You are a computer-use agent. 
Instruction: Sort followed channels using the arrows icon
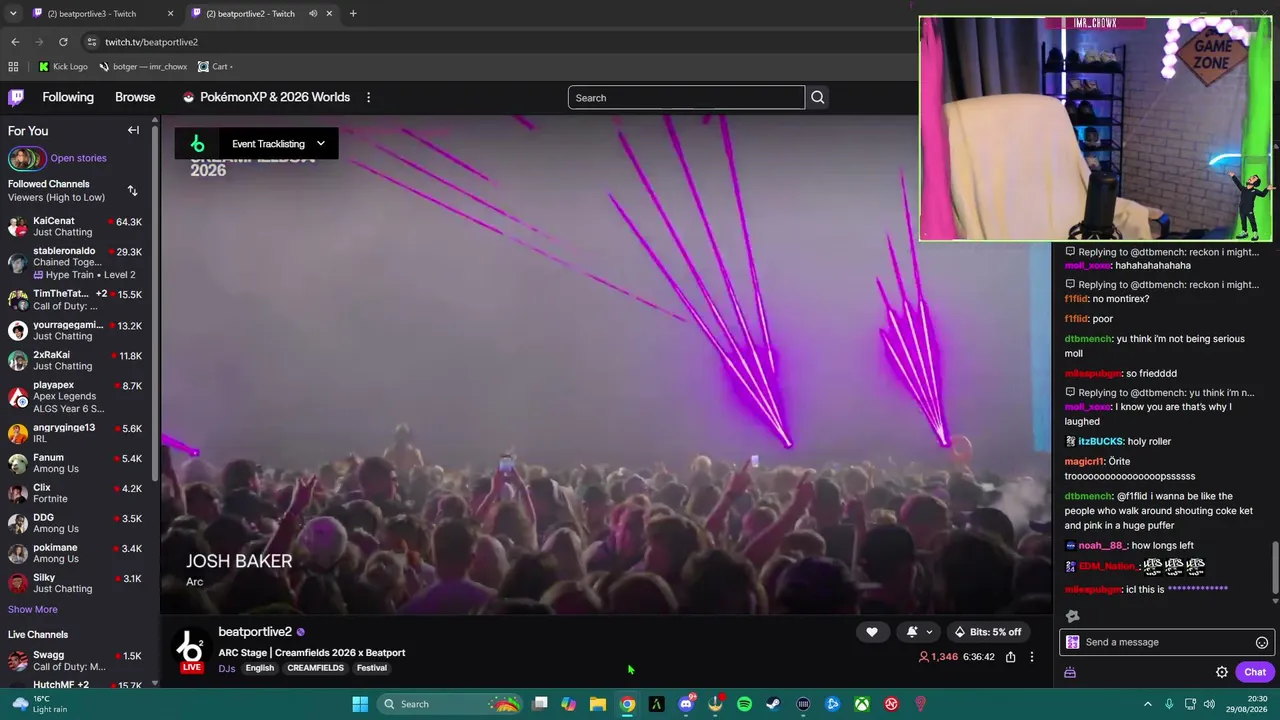click(132, 190)
